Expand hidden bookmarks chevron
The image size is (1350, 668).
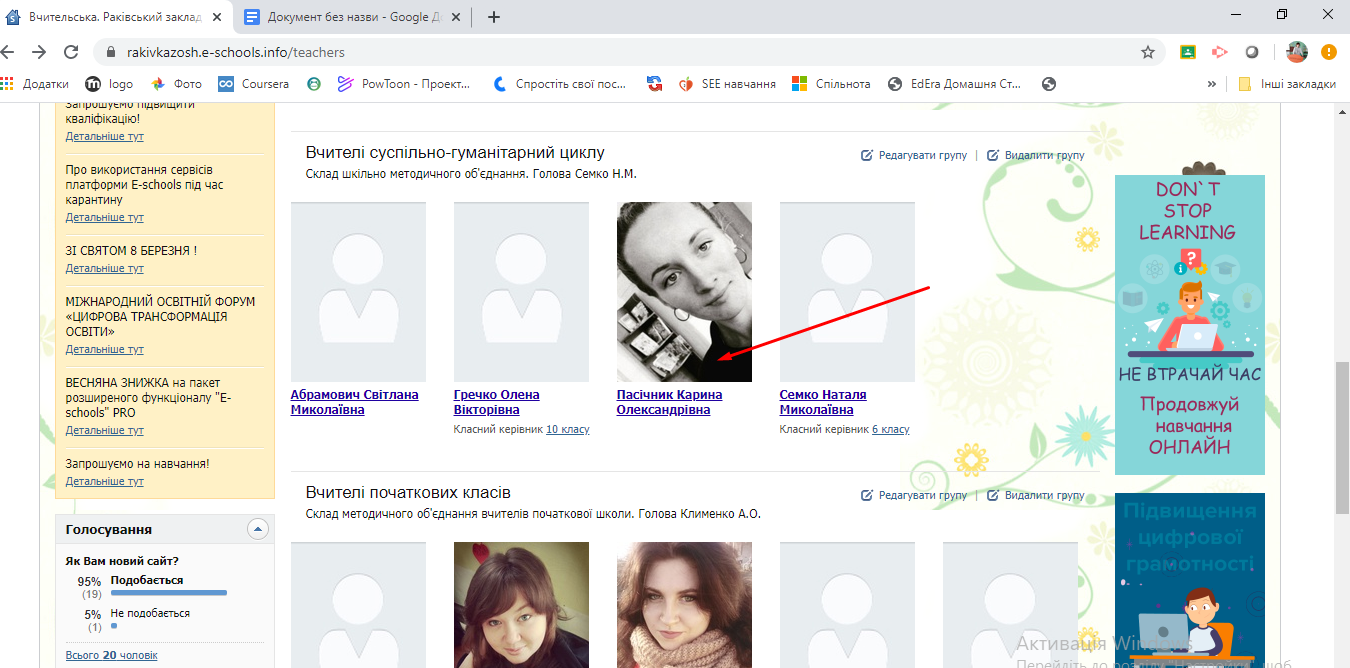coord(1212,84)
